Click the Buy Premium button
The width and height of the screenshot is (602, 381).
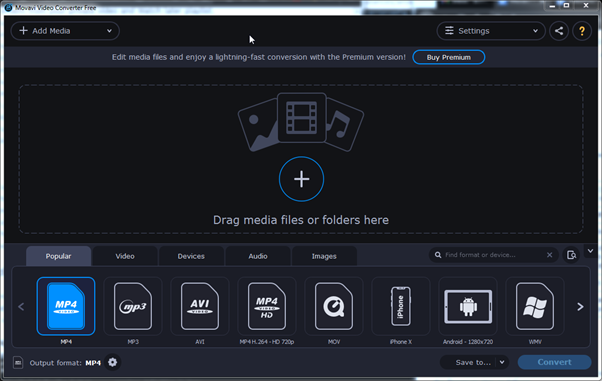pyautogui.click(x=448, y=57)
